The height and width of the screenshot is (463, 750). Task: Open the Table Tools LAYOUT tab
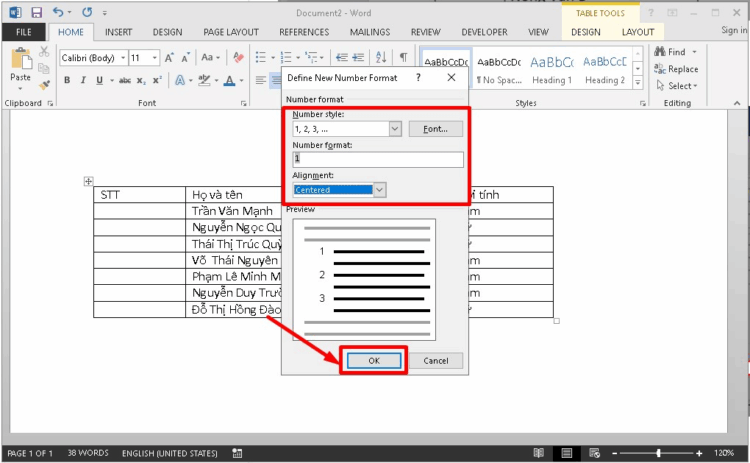point(638,32)
